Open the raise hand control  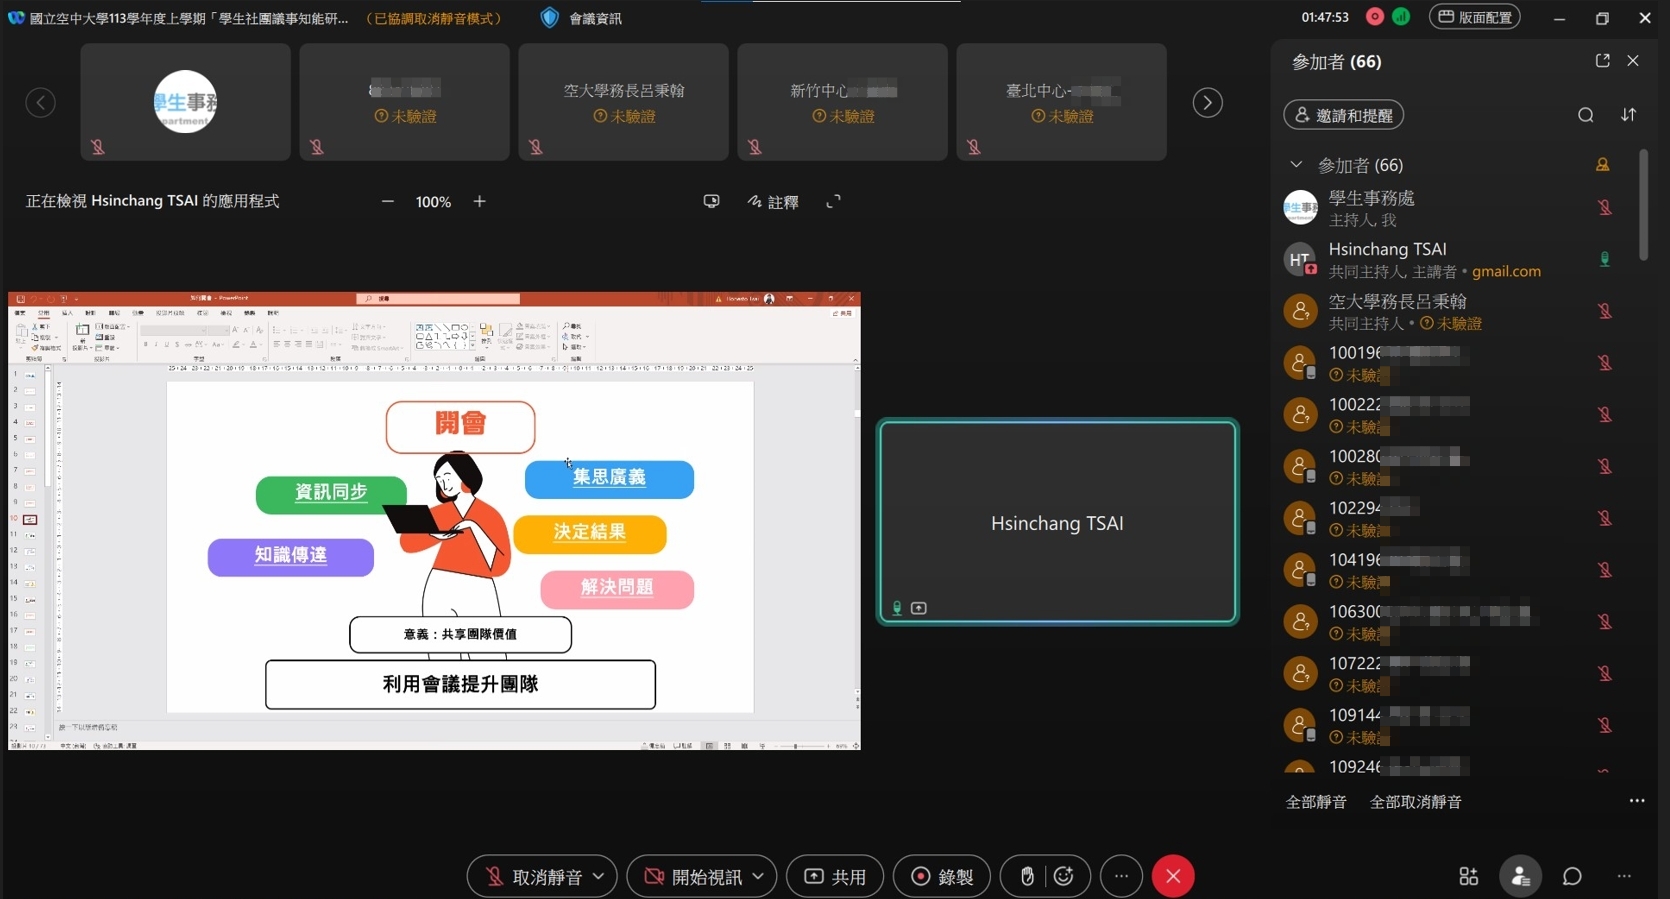(1027, 877)
